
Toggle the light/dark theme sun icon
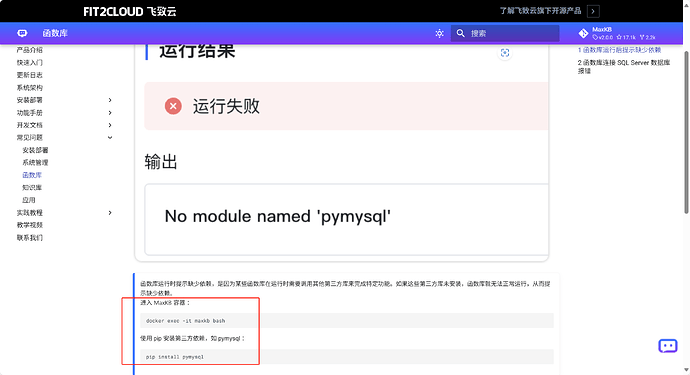pos(439,33)
